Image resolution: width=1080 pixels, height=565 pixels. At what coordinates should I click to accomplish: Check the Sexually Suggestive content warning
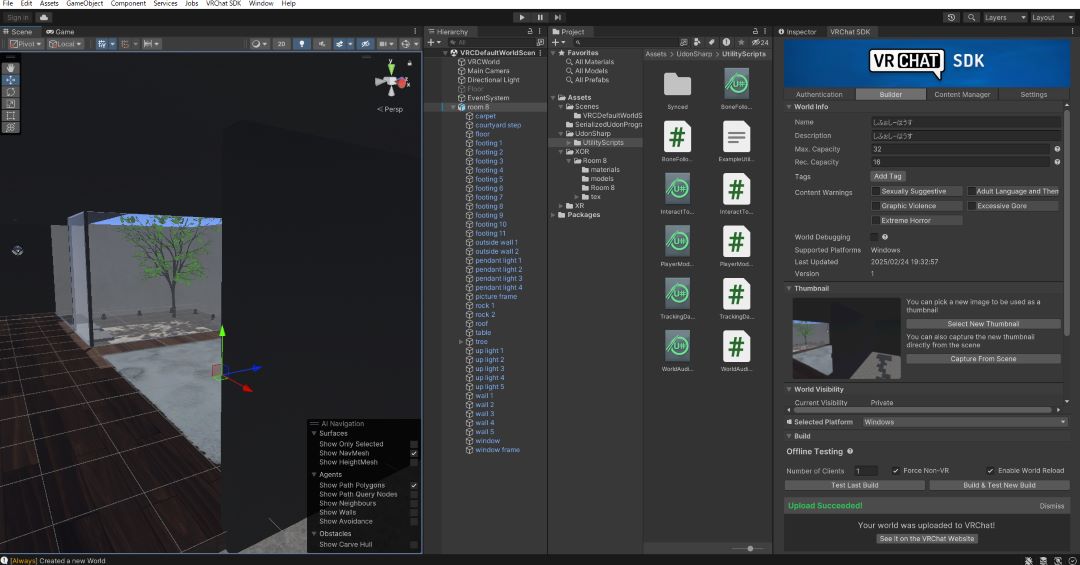(875, 192)
